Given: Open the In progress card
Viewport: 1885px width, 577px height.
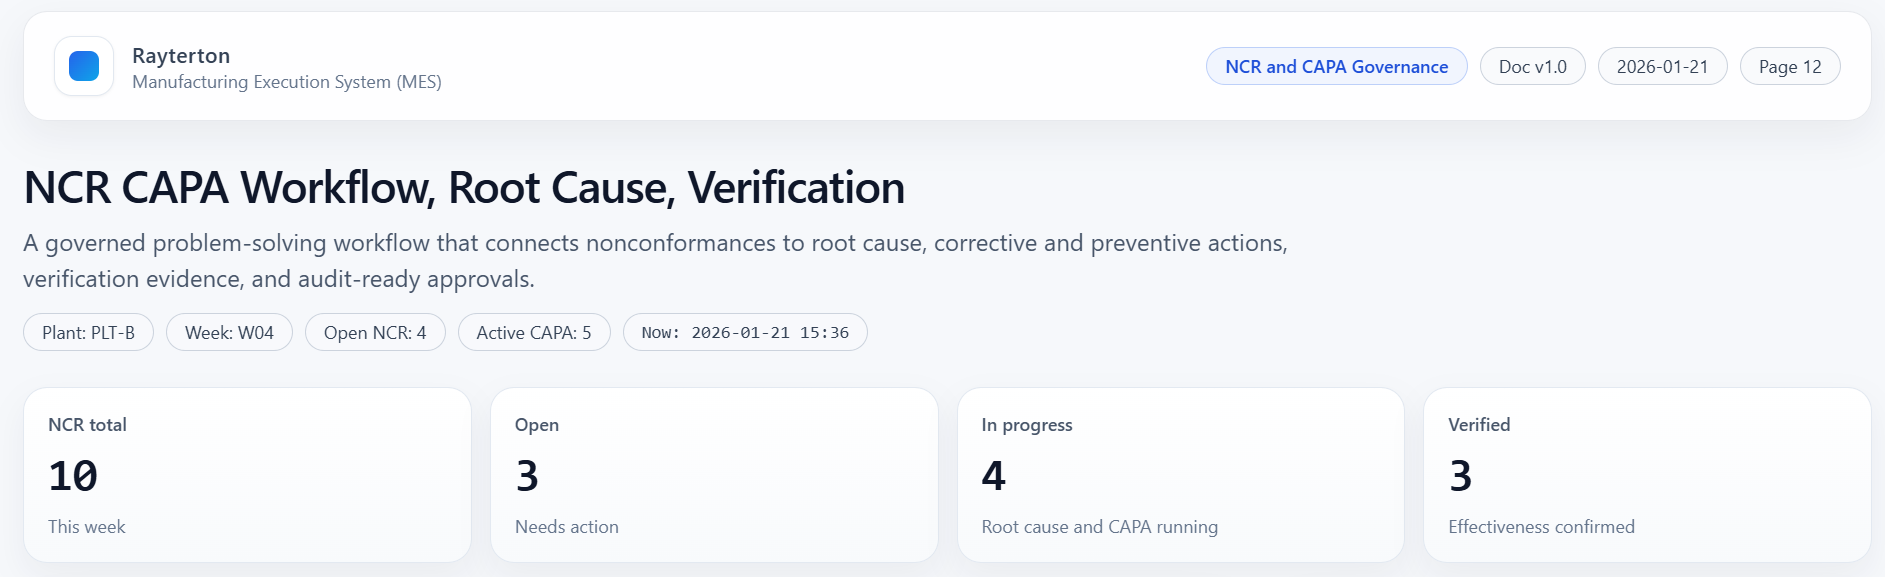Looking at the screenshot, I should coord(1180,475).
